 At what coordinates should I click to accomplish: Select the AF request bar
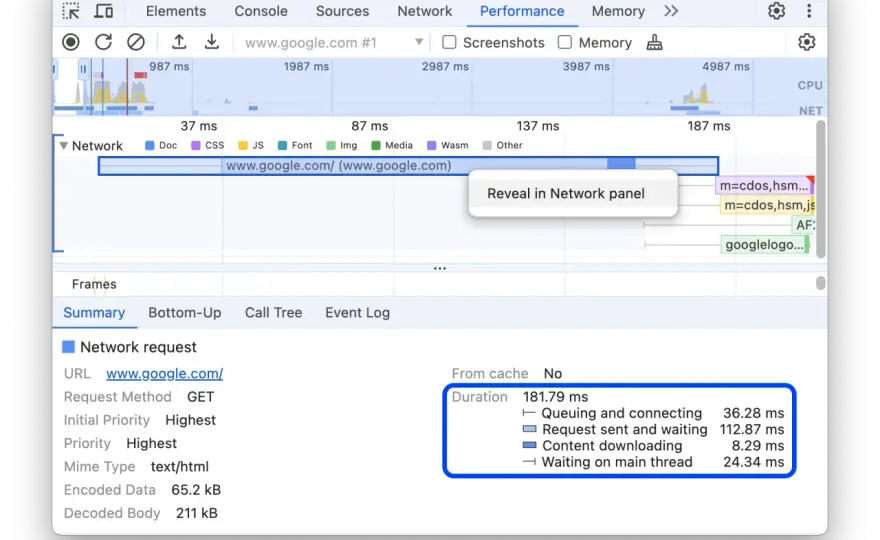(803, 225)
